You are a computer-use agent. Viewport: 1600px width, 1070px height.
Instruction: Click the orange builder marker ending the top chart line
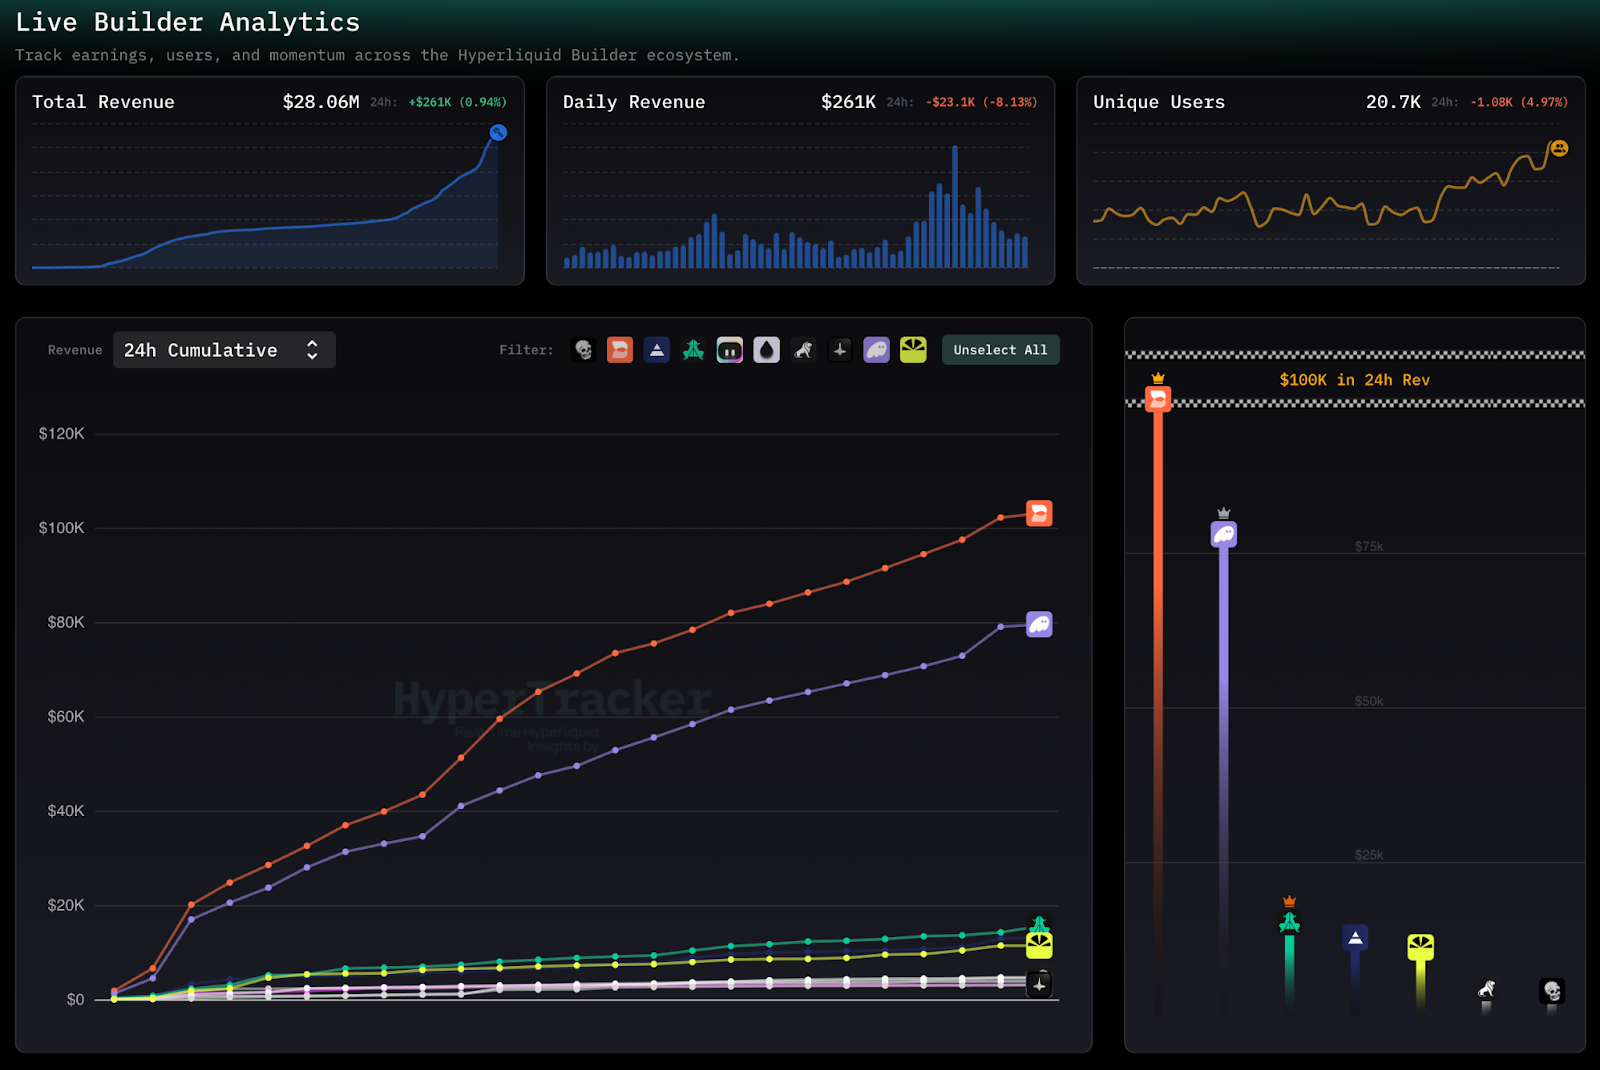[x=1039, y=514]
